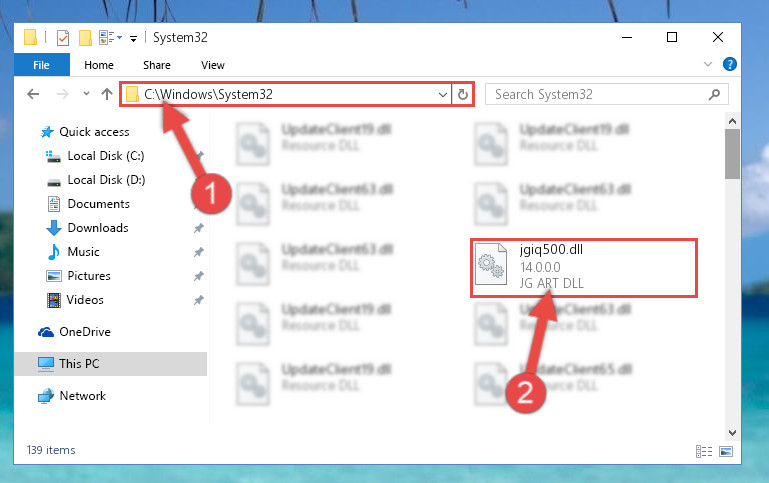Expand the ribbon with the chevron
The width and height of the screenshot is (769, 483).
tap(707, 64)
